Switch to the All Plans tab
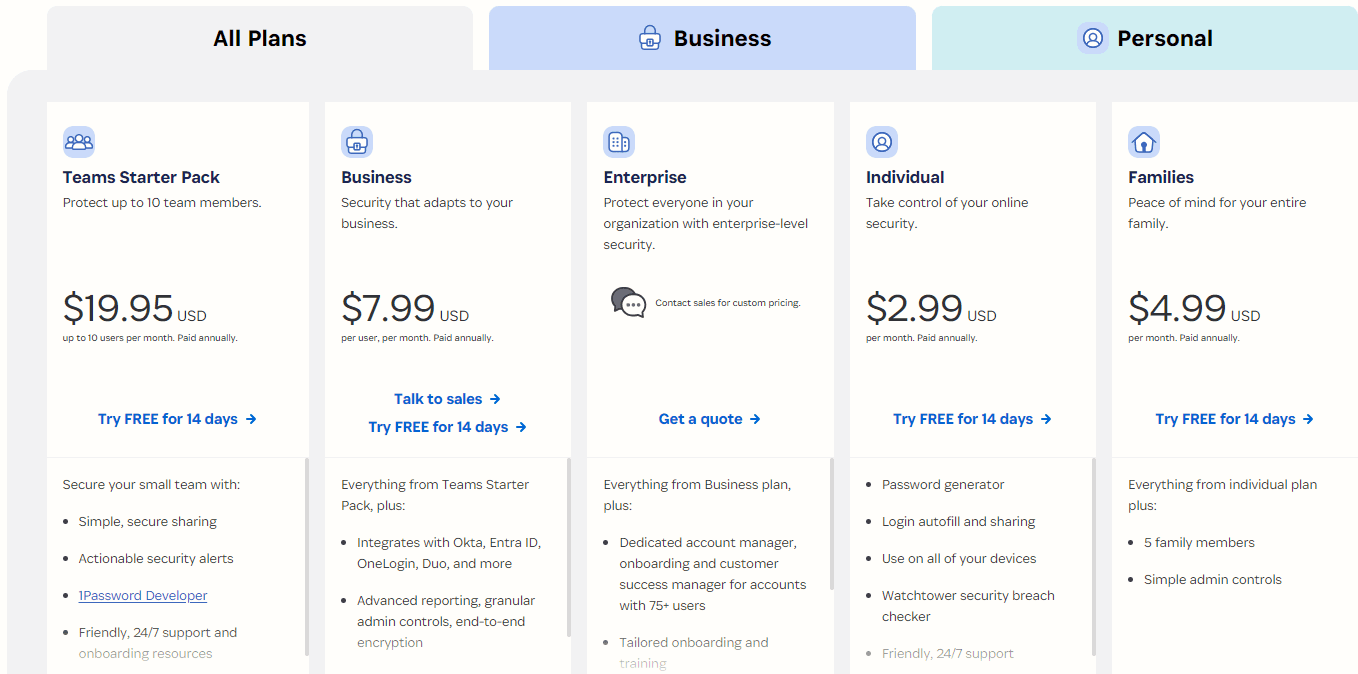The height and width of the screenshot is (674, 1358). (x=260, y=38)
